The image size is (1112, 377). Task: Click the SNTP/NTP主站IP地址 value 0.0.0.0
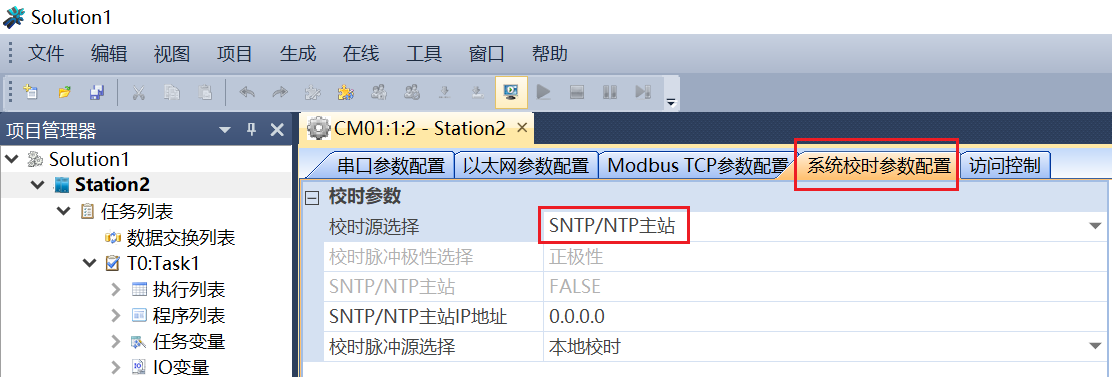click(577, 317)
